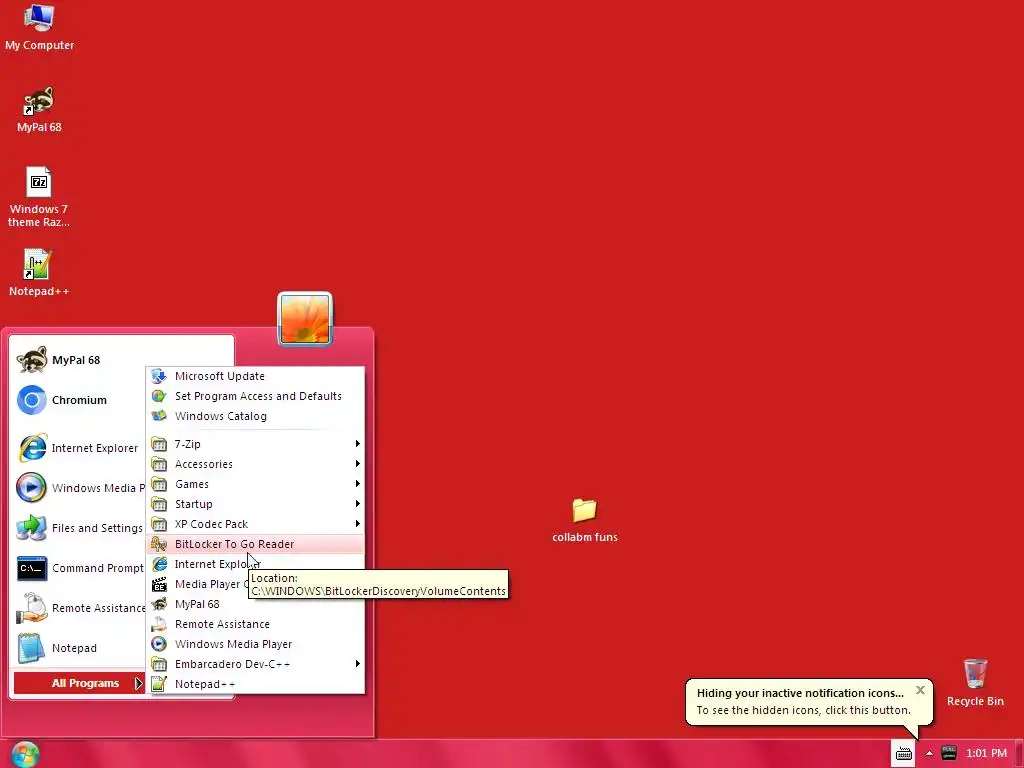Image resolution: width=1024 pixels, height=768 pixels.
Task: Open Notepad++ desktop shortcut icon
Action: coord(39,273)
